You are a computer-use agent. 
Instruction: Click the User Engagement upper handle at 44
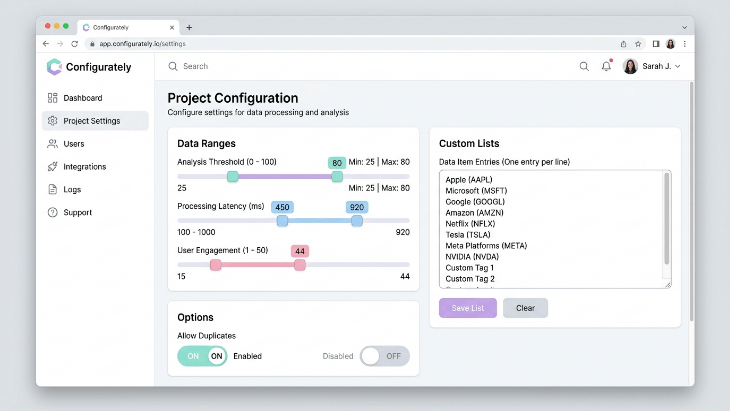pos(300,265)
